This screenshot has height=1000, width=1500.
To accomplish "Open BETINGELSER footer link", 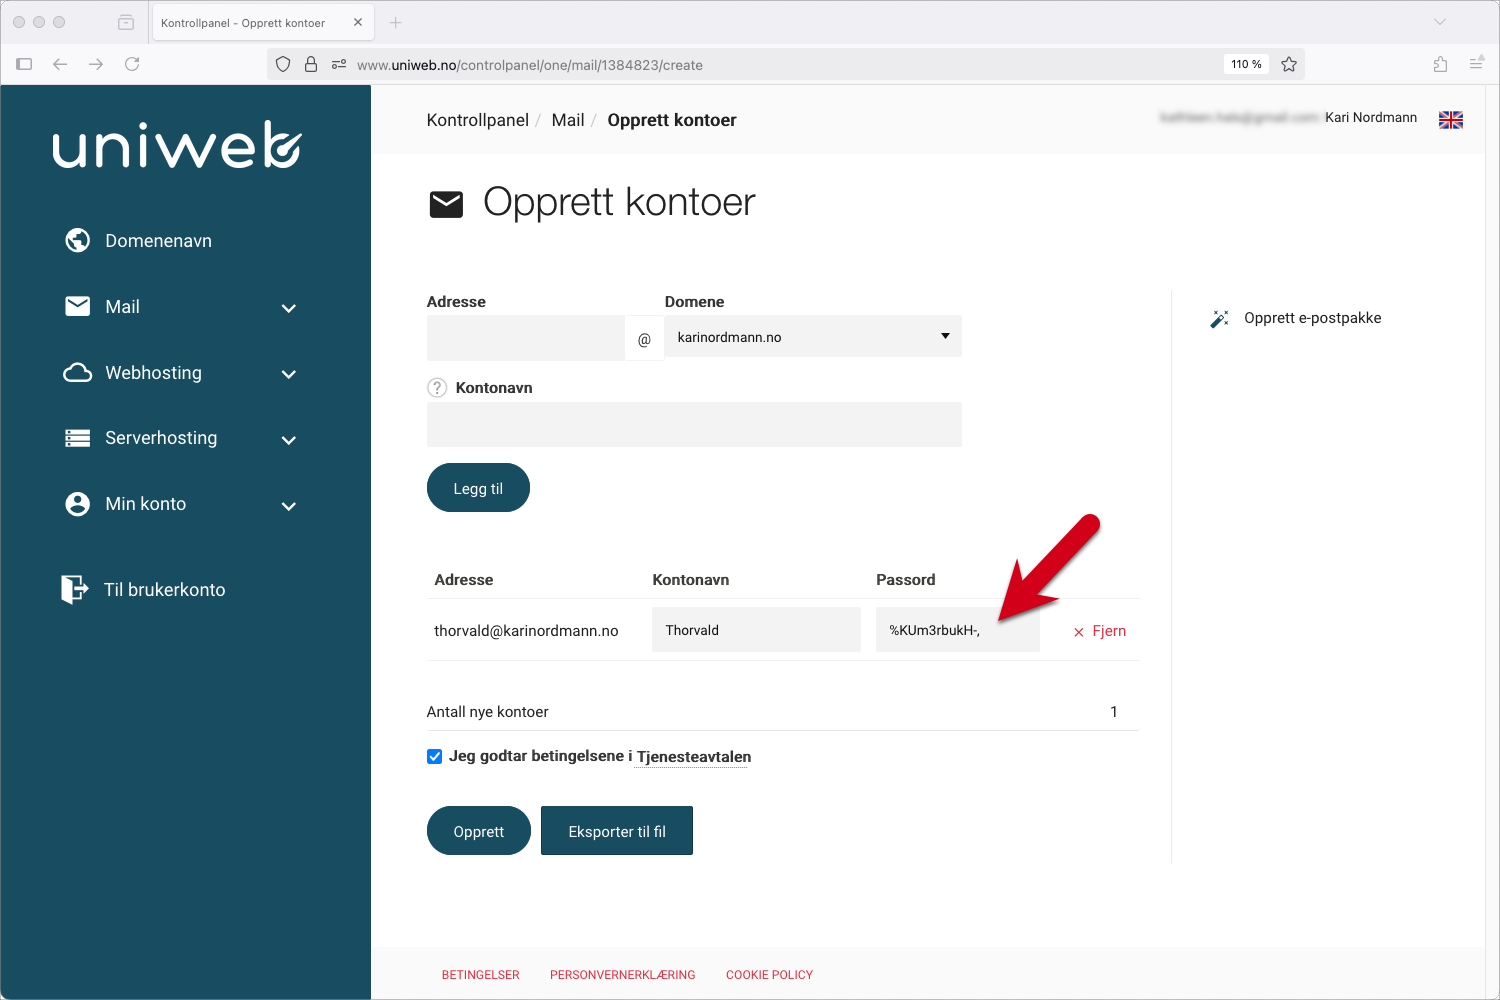I will tap(481, 975).
